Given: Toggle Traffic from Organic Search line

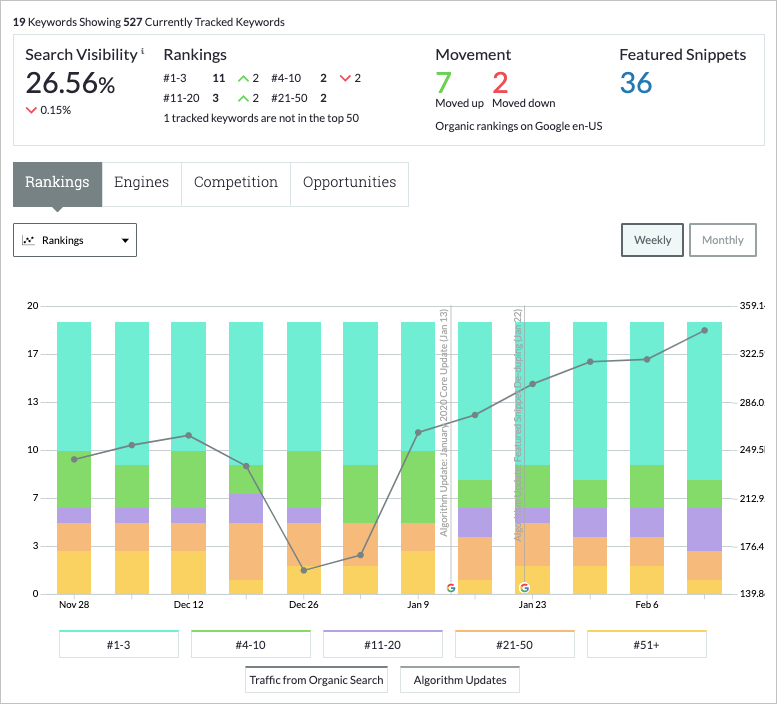Looking at the screenshot, I should (x=316, y=680).
